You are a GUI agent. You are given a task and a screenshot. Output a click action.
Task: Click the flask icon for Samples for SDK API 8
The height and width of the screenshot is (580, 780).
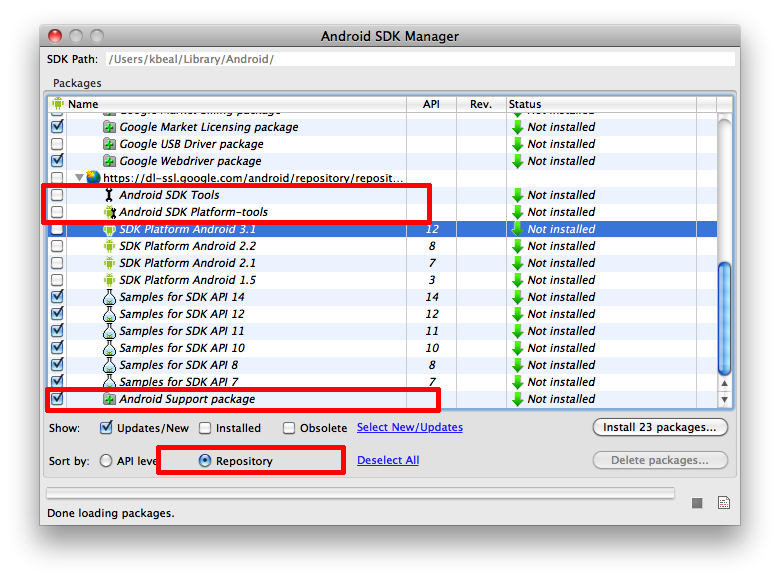pyautogui.click(x=109, y=365)
